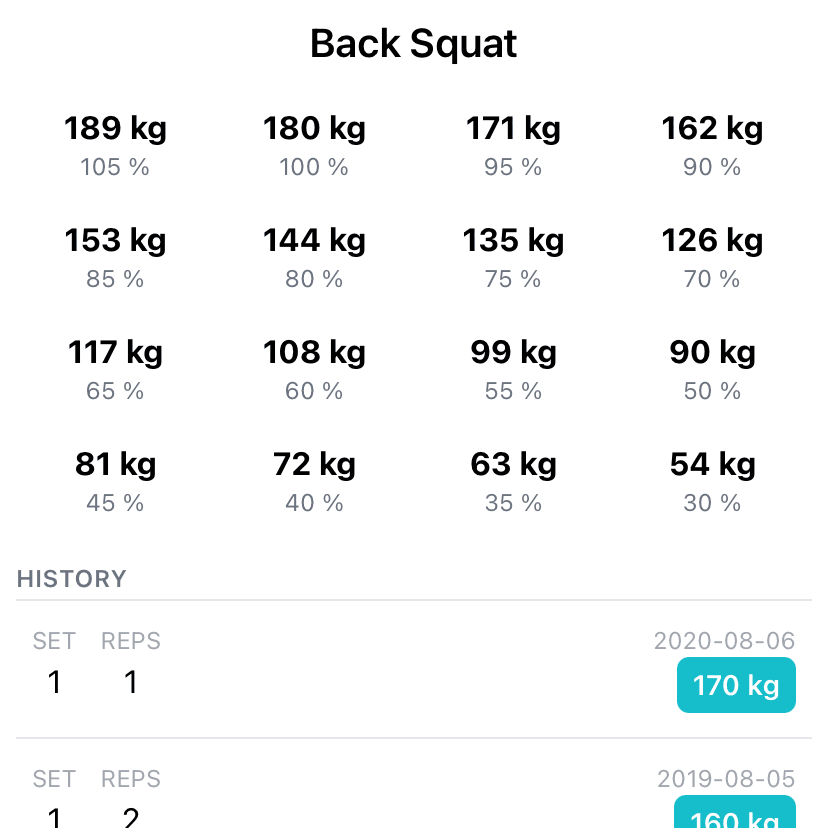Click the teal 170 kg badge
This screenshot has width=828, height=828.
(x=736, y=685)
